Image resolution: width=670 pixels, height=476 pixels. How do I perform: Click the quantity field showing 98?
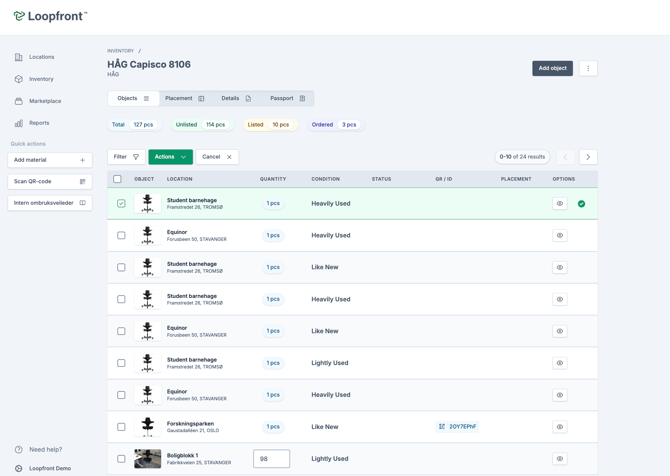(x=271, y=458)
